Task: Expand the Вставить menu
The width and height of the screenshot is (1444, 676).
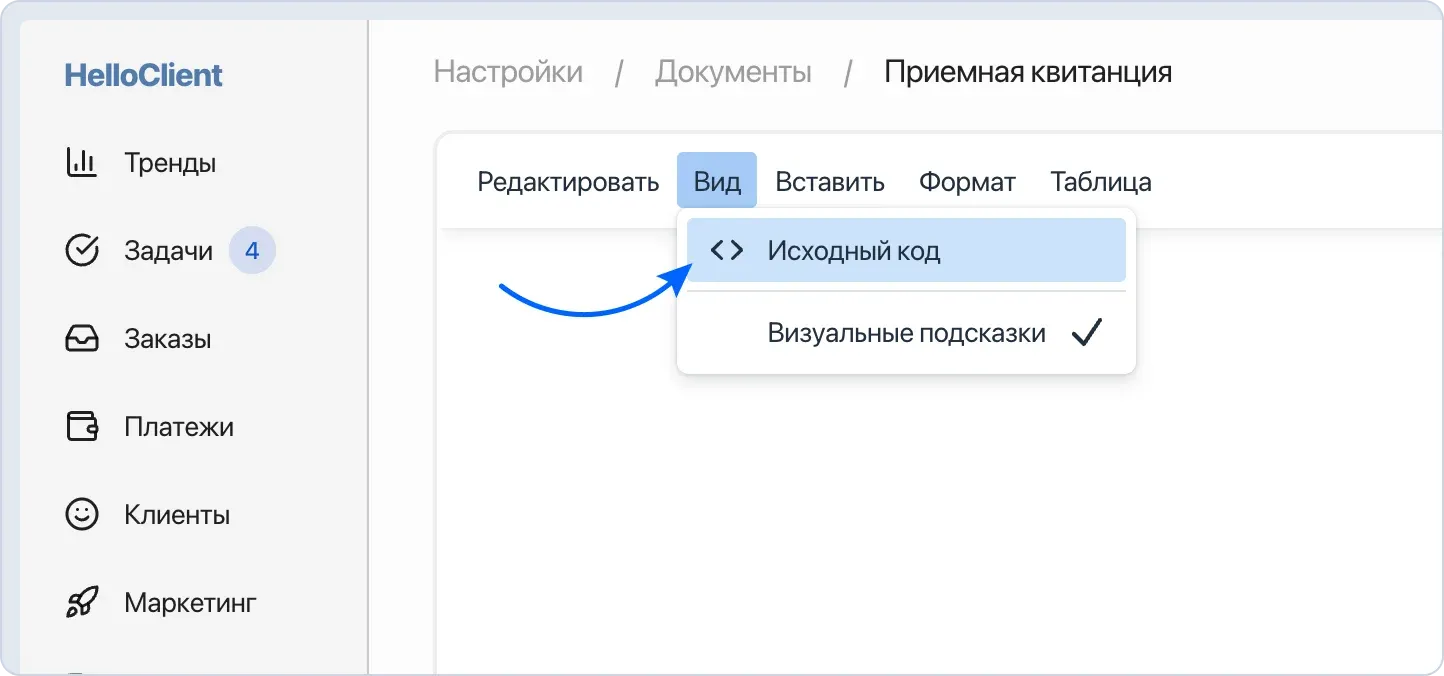Action: tap(830, 181)
